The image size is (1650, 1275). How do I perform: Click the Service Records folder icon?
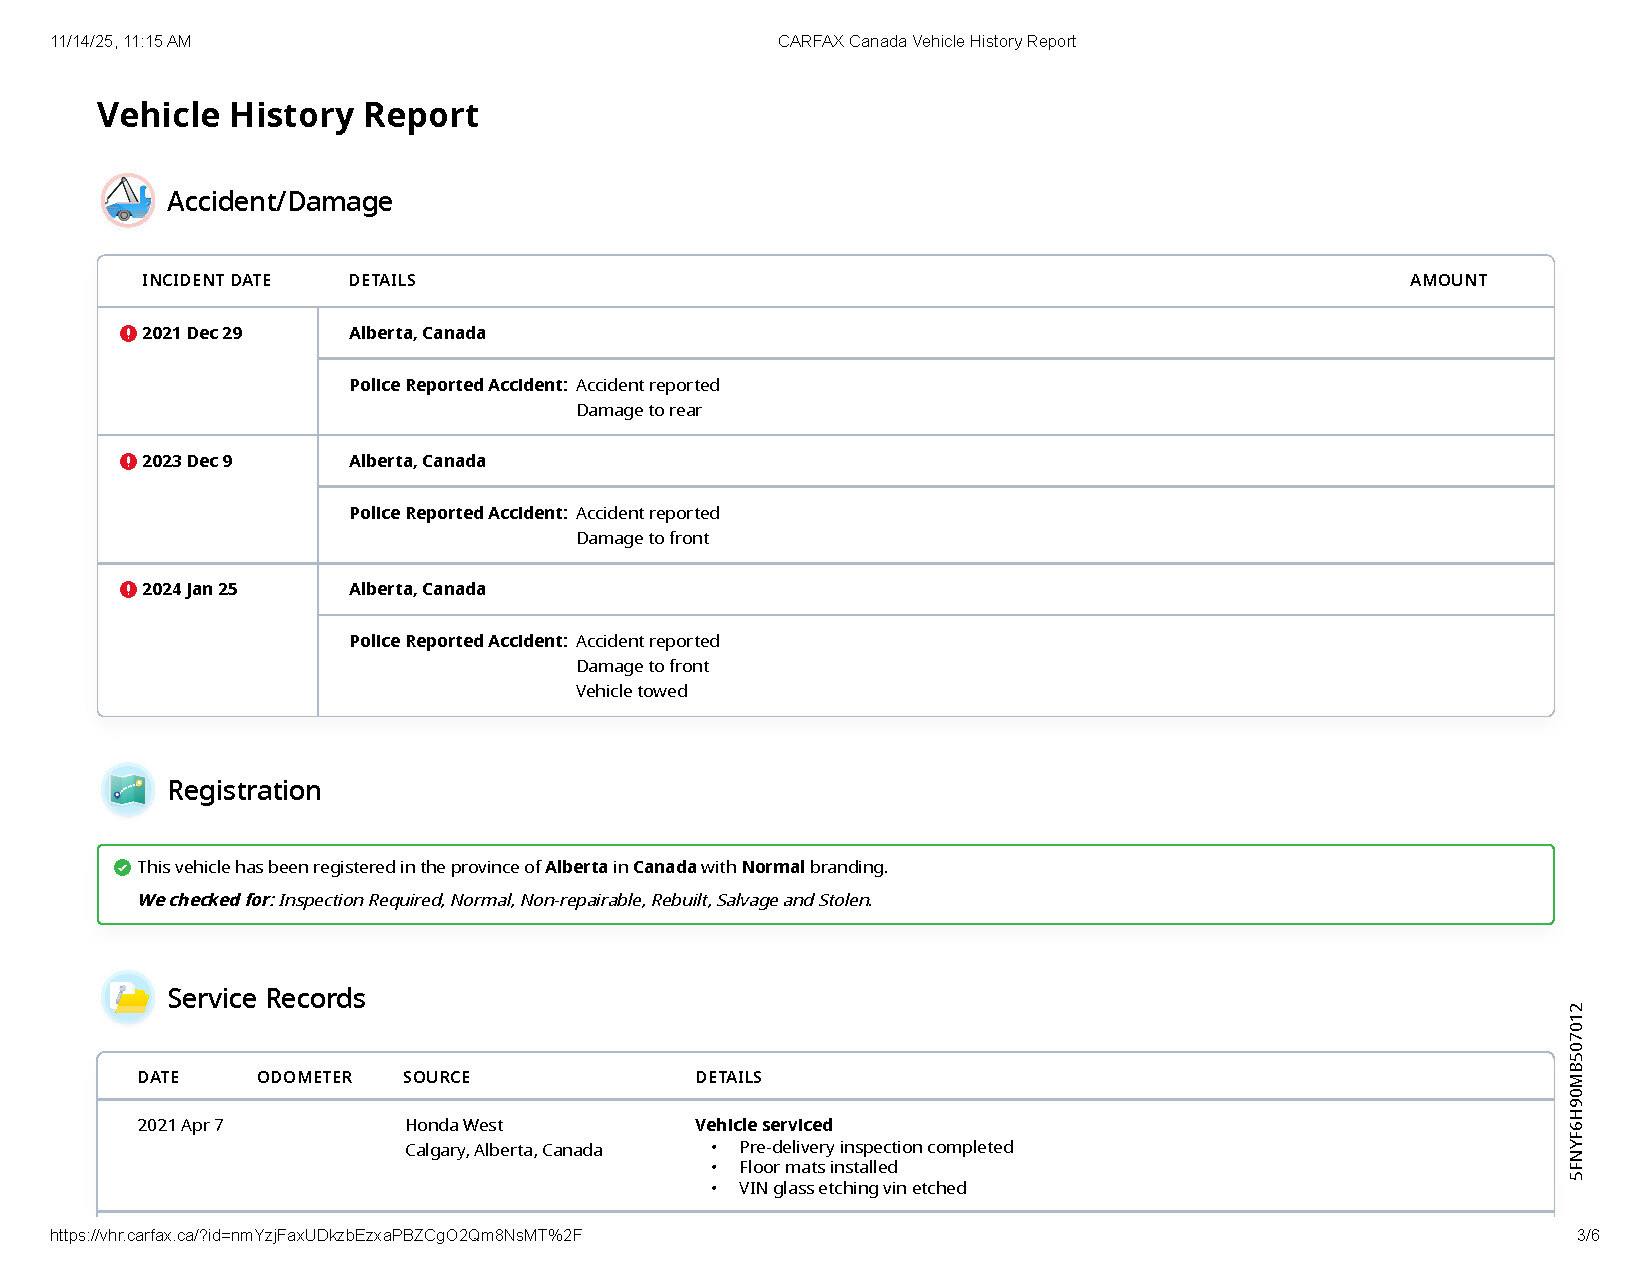tap(128, 998)
